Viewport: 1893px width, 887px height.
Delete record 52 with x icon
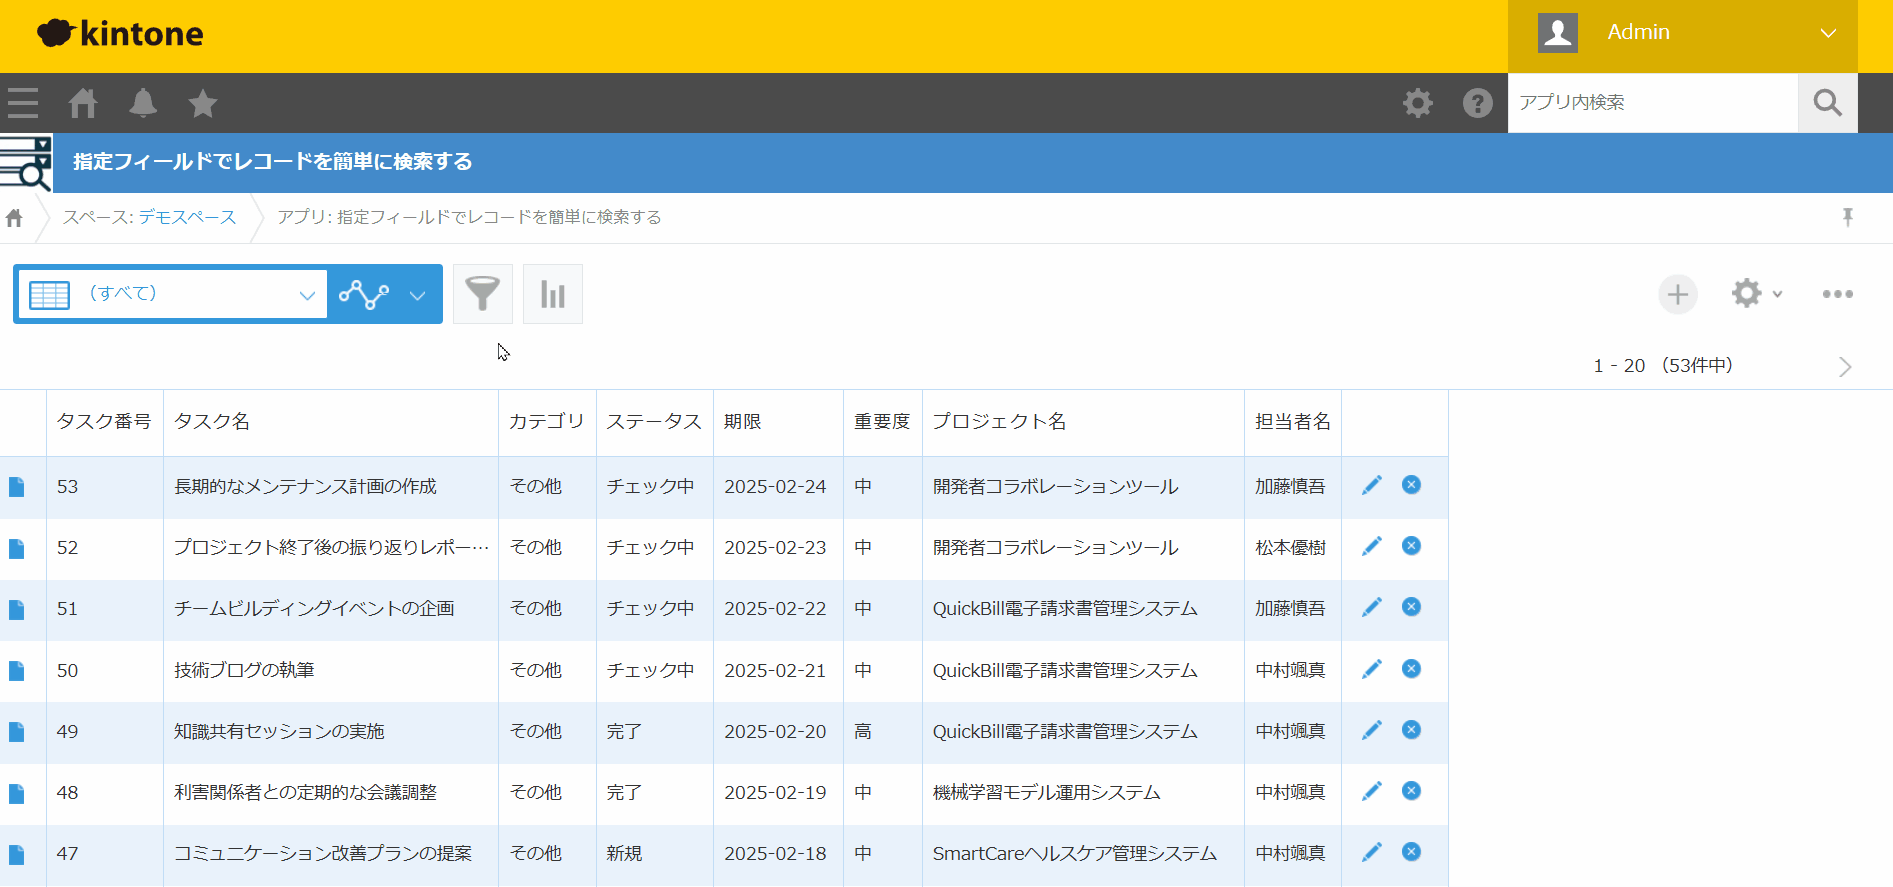(x=1411, y=546)
